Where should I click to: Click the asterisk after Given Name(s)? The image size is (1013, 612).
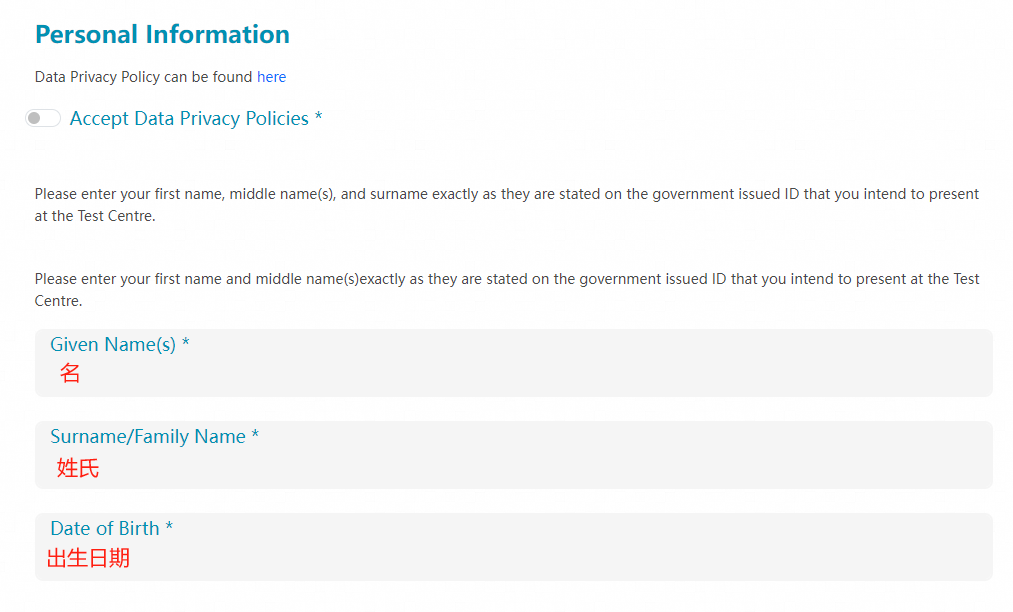click(186, 344)
